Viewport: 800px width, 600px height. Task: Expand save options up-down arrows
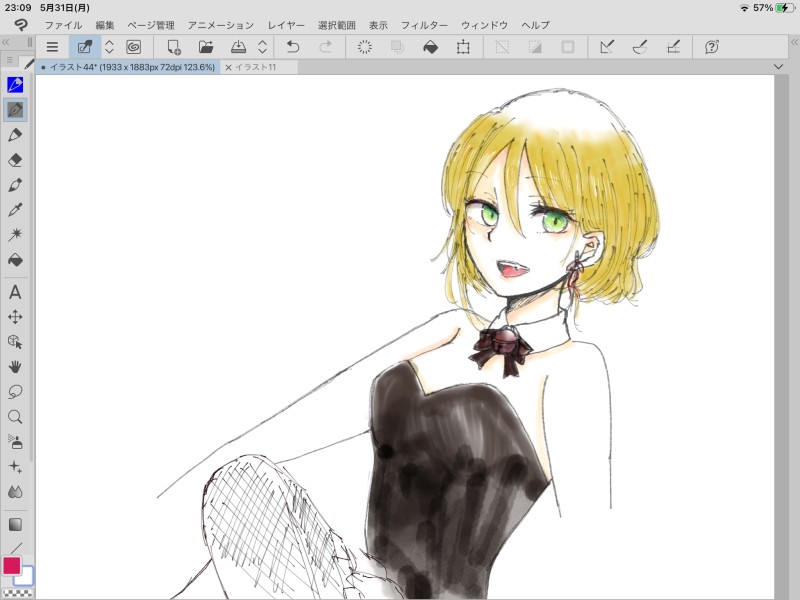(x=262, y=47)
